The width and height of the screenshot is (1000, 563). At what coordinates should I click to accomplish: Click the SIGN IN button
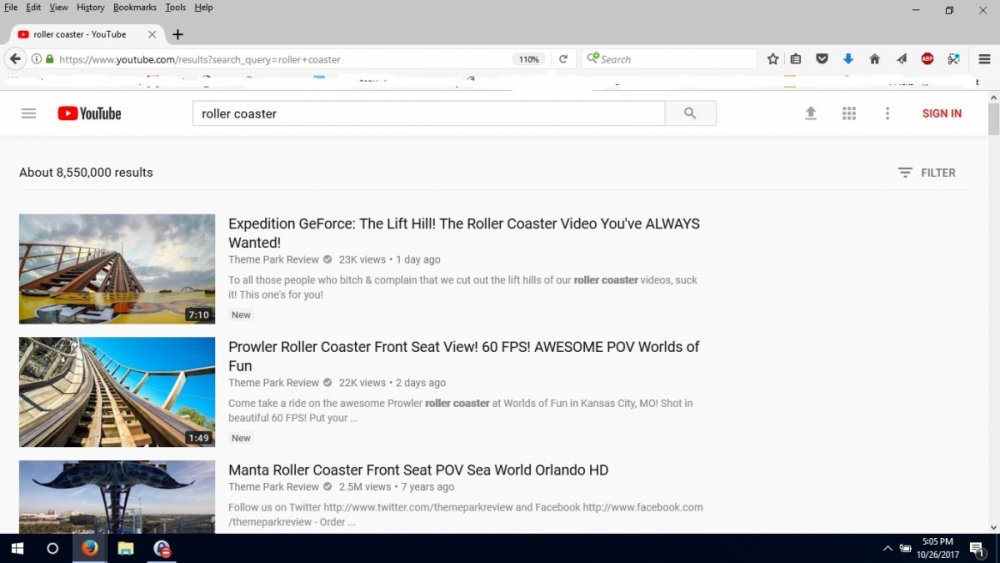(941, 114)
